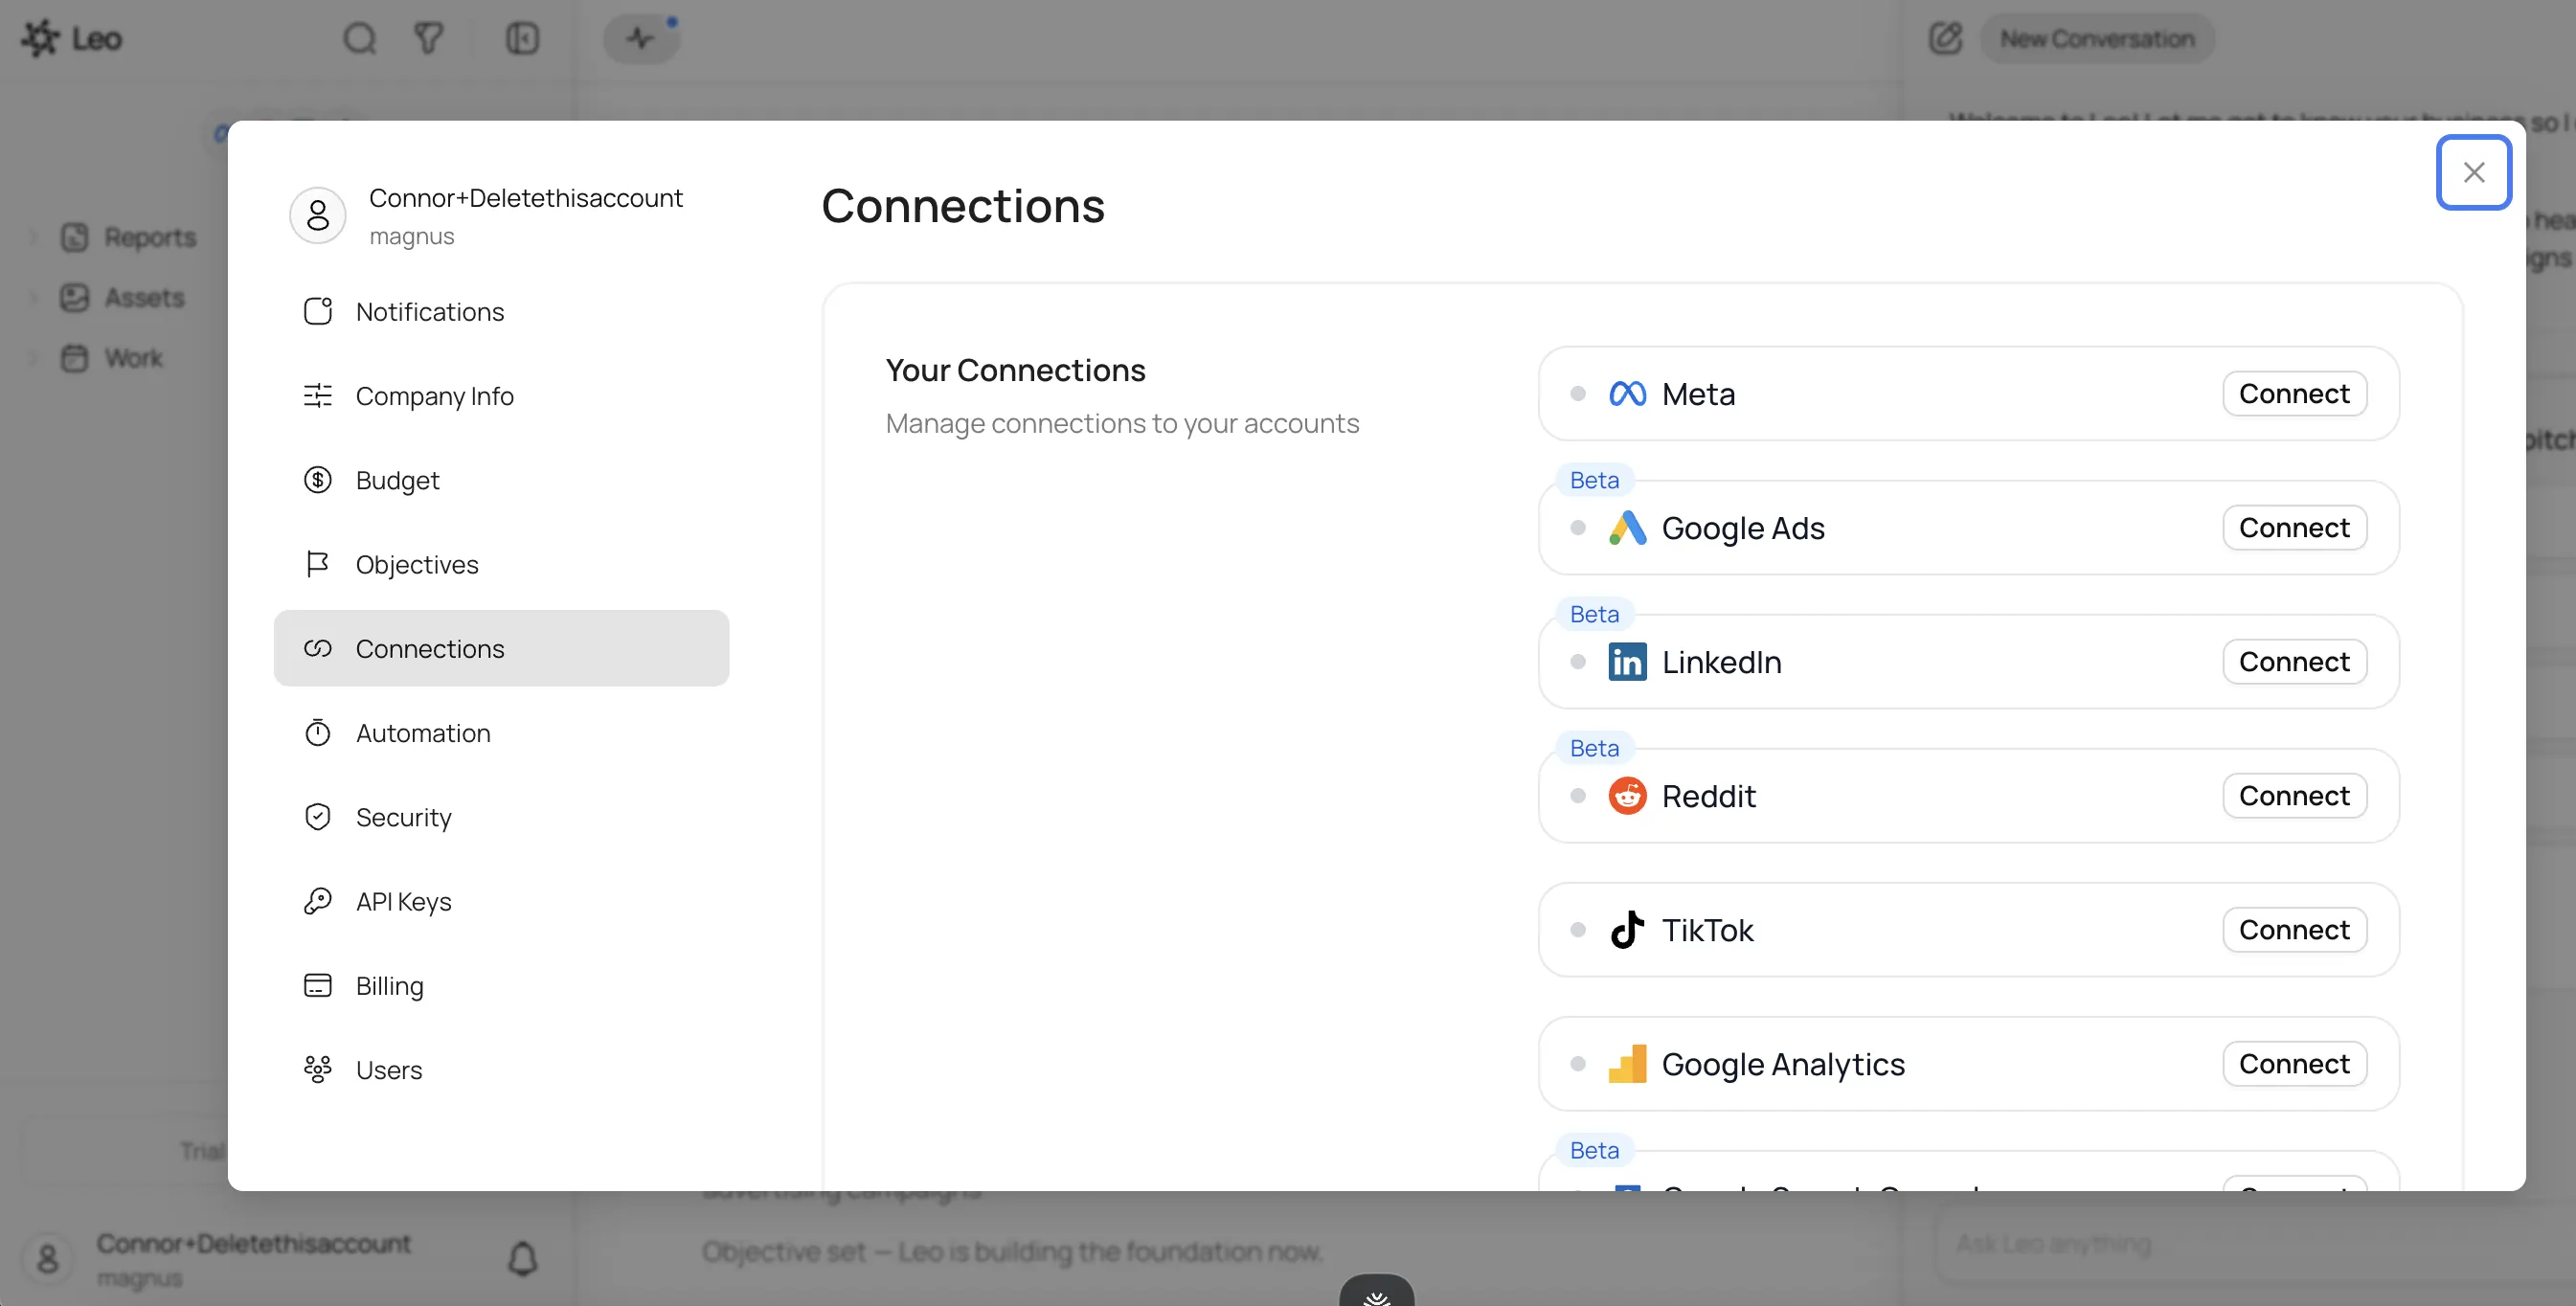
Task: Click the Billing card icon
Action: tap(318, 986)
